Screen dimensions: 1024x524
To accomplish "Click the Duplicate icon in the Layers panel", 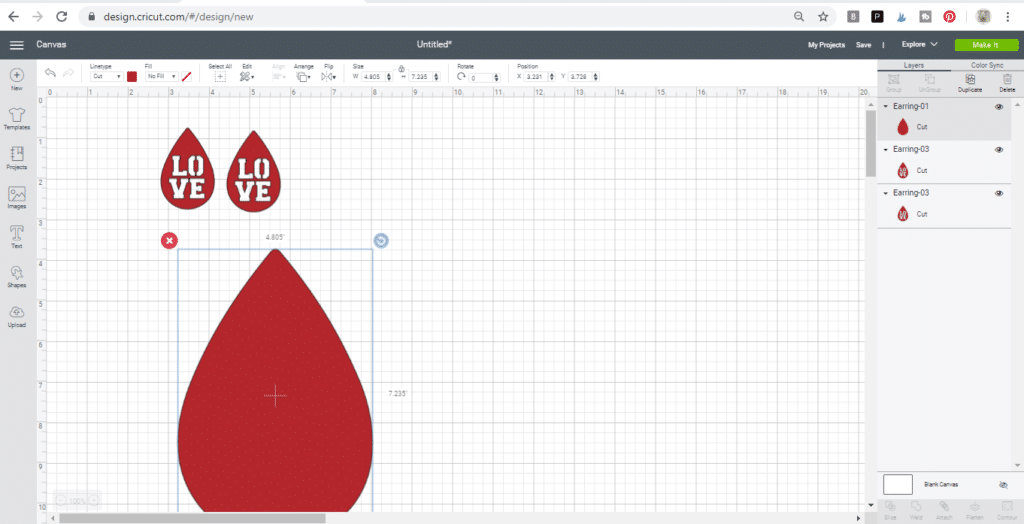I will click(969, 81).
